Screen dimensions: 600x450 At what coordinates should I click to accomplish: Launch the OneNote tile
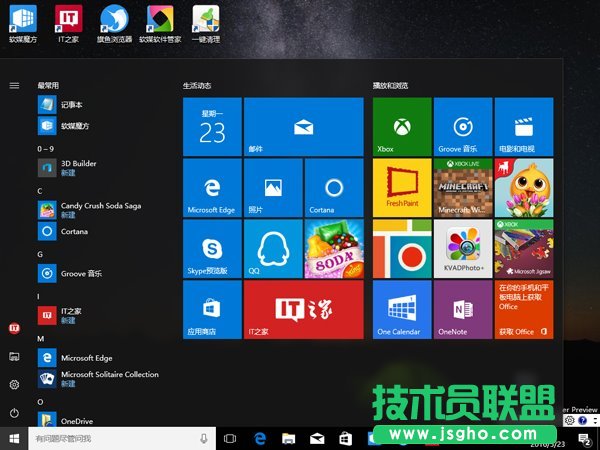click(x=463, y=310)
